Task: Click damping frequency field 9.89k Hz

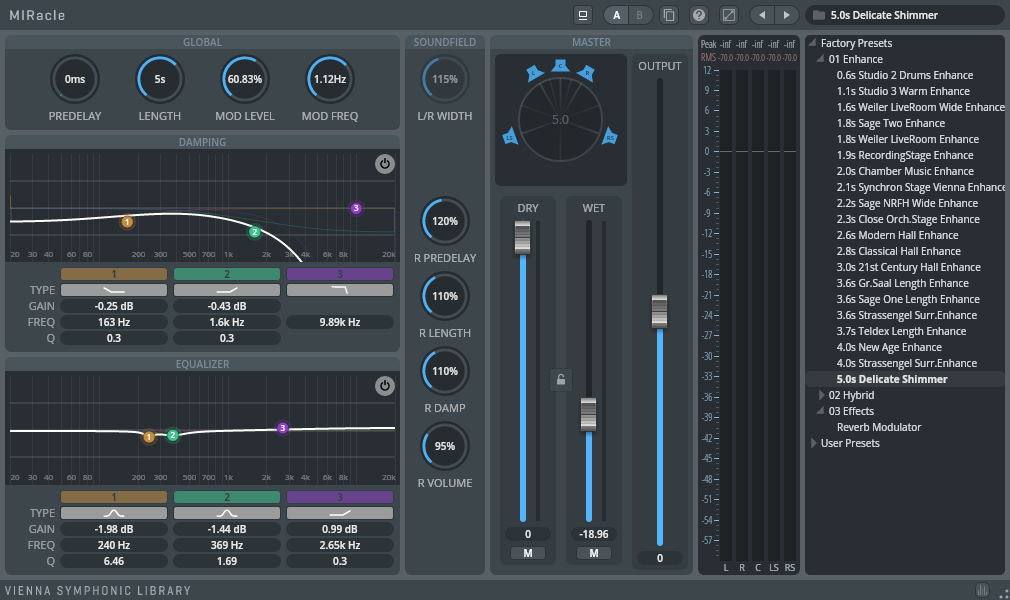Action: pyautogui.click(x=339, y=322)
